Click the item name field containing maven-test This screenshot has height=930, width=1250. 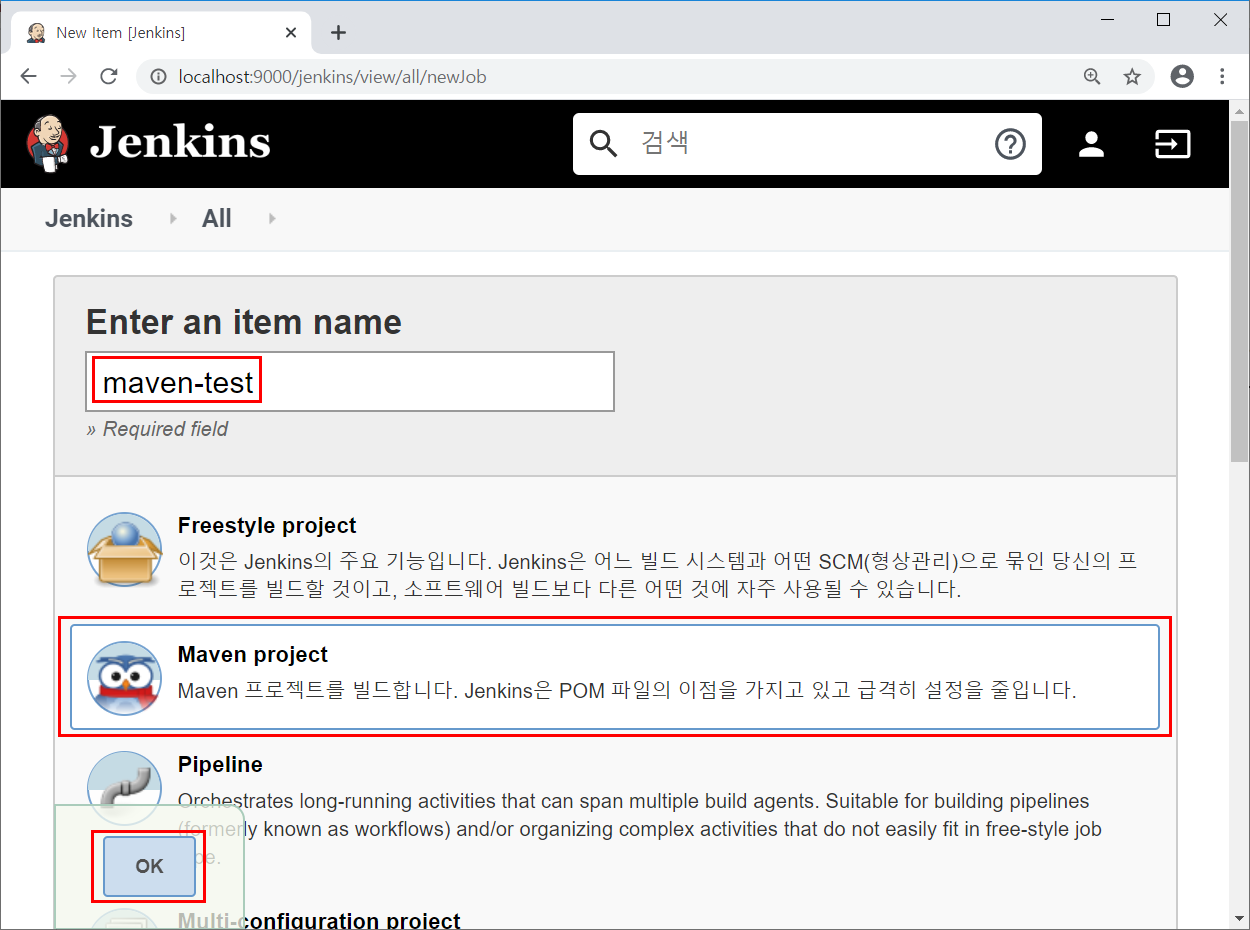[x=350, y=381]
